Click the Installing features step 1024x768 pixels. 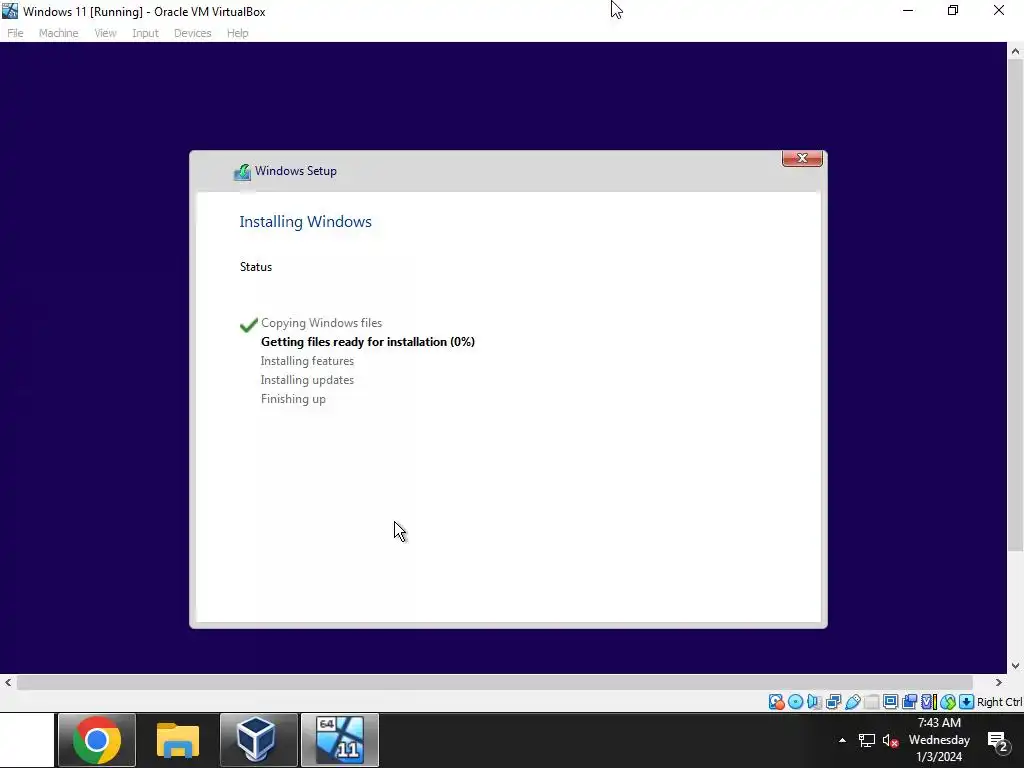pyautogui.click(x=307, y=360)
